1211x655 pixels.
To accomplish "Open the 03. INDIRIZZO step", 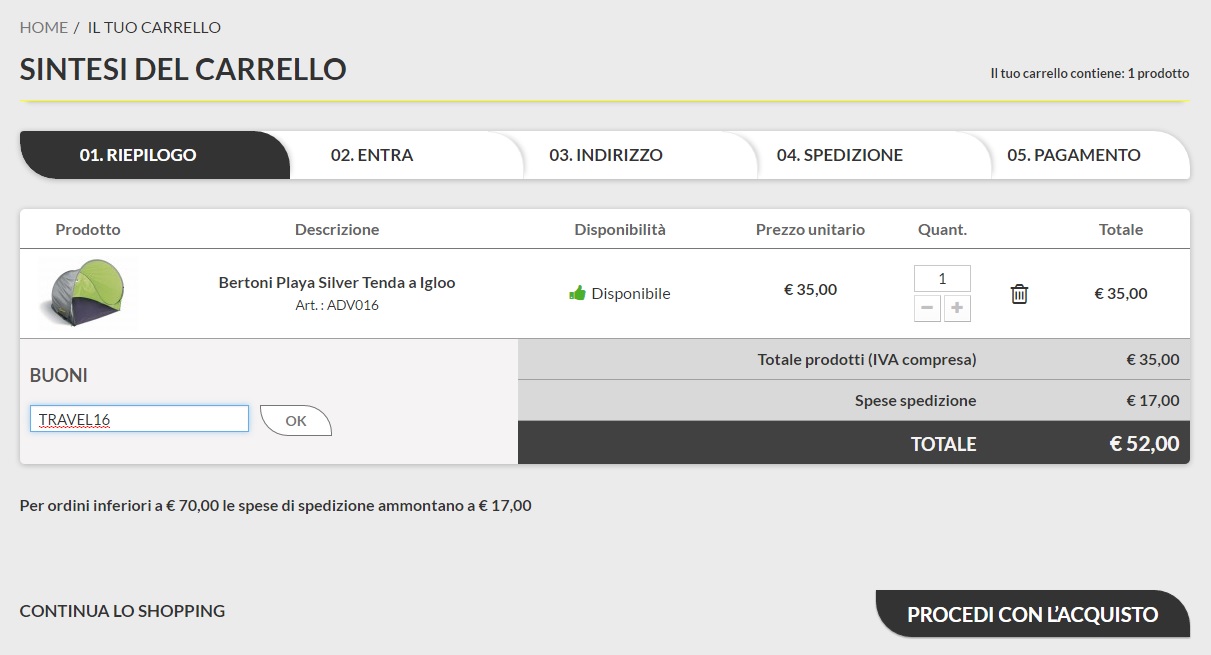I will click(606, 155).
